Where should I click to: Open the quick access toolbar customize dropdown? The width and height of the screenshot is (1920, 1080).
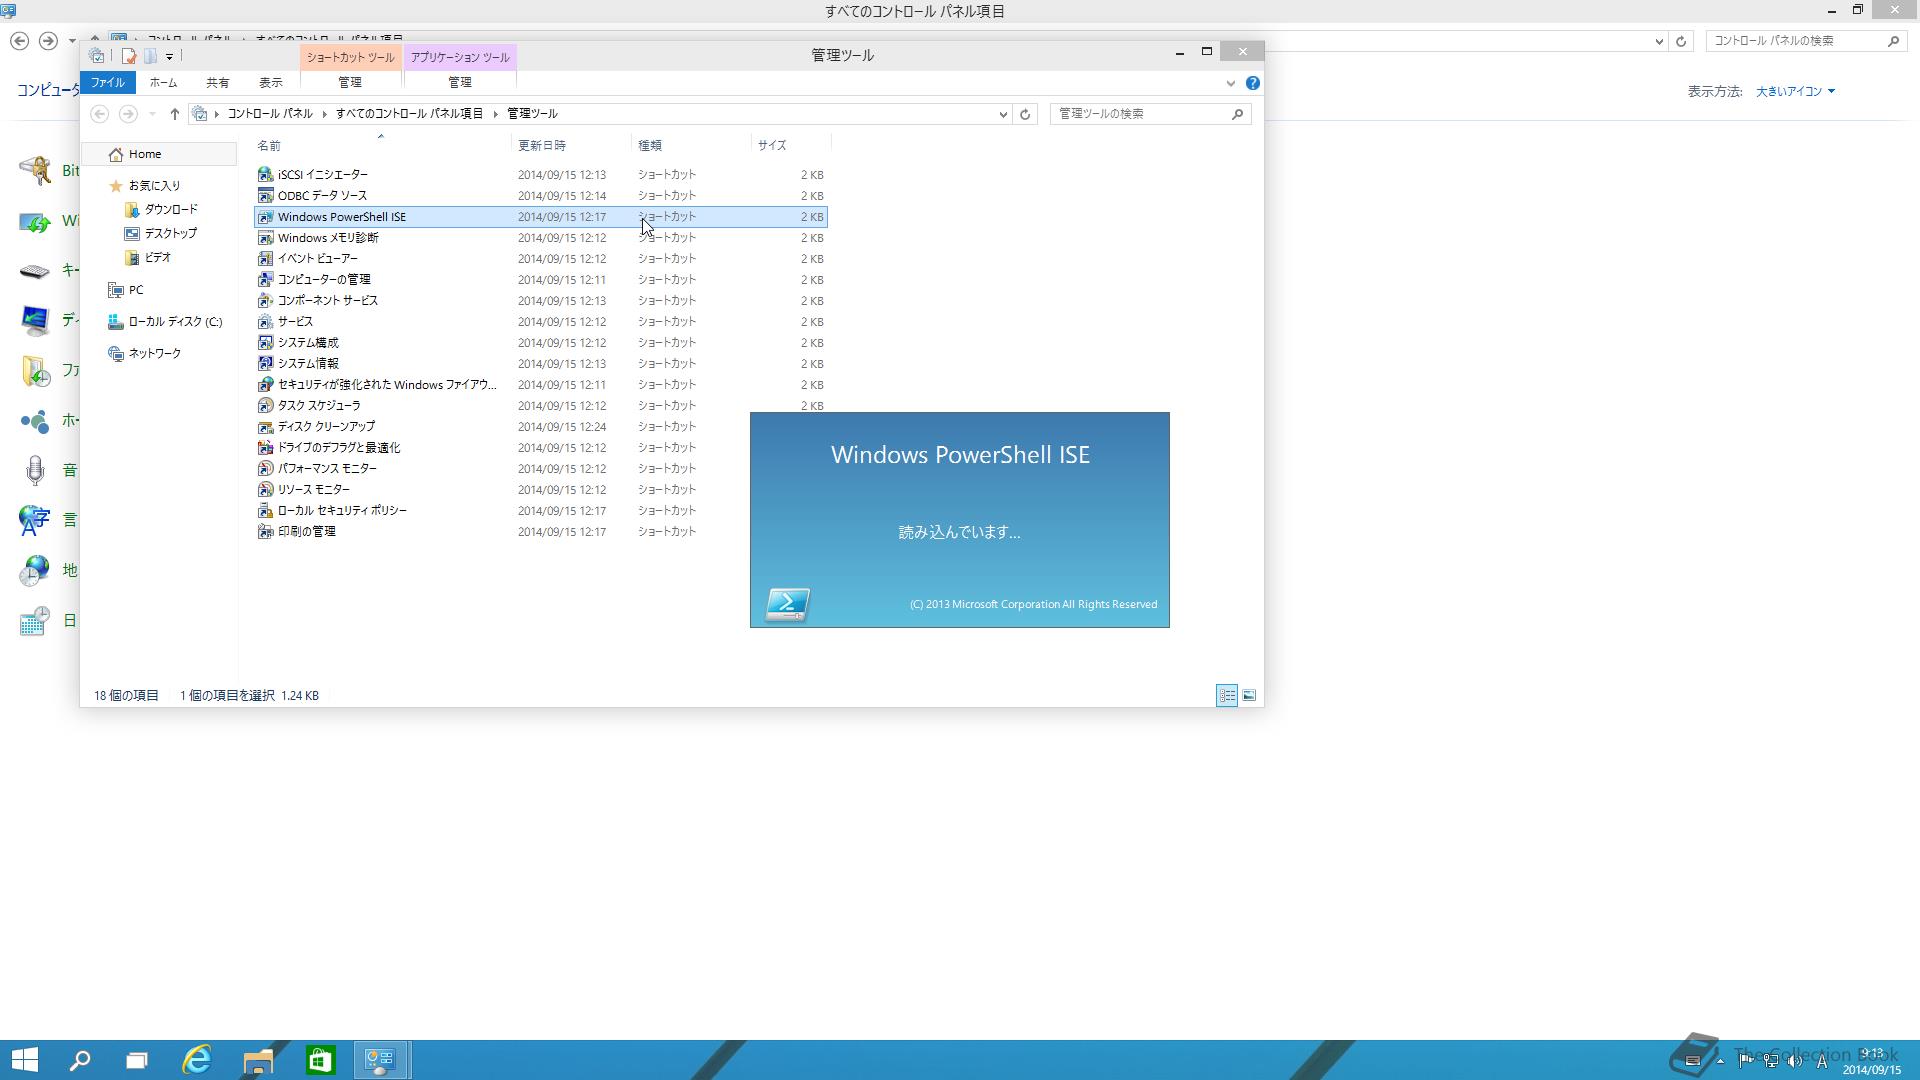(x=169, y=57)
